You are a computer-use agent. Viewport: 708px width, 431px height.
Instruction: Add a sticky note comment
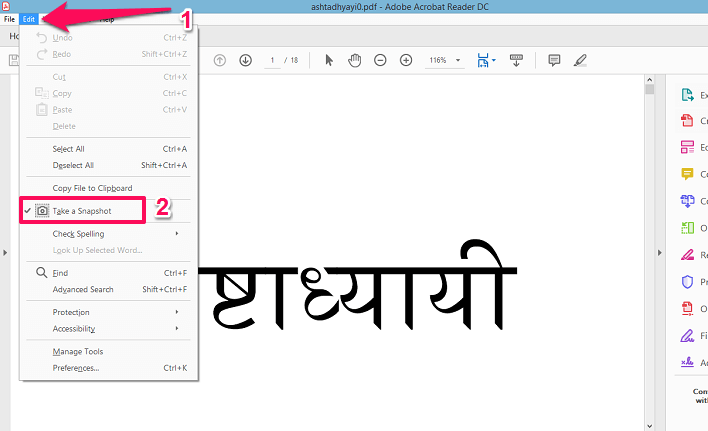[554, 60]
